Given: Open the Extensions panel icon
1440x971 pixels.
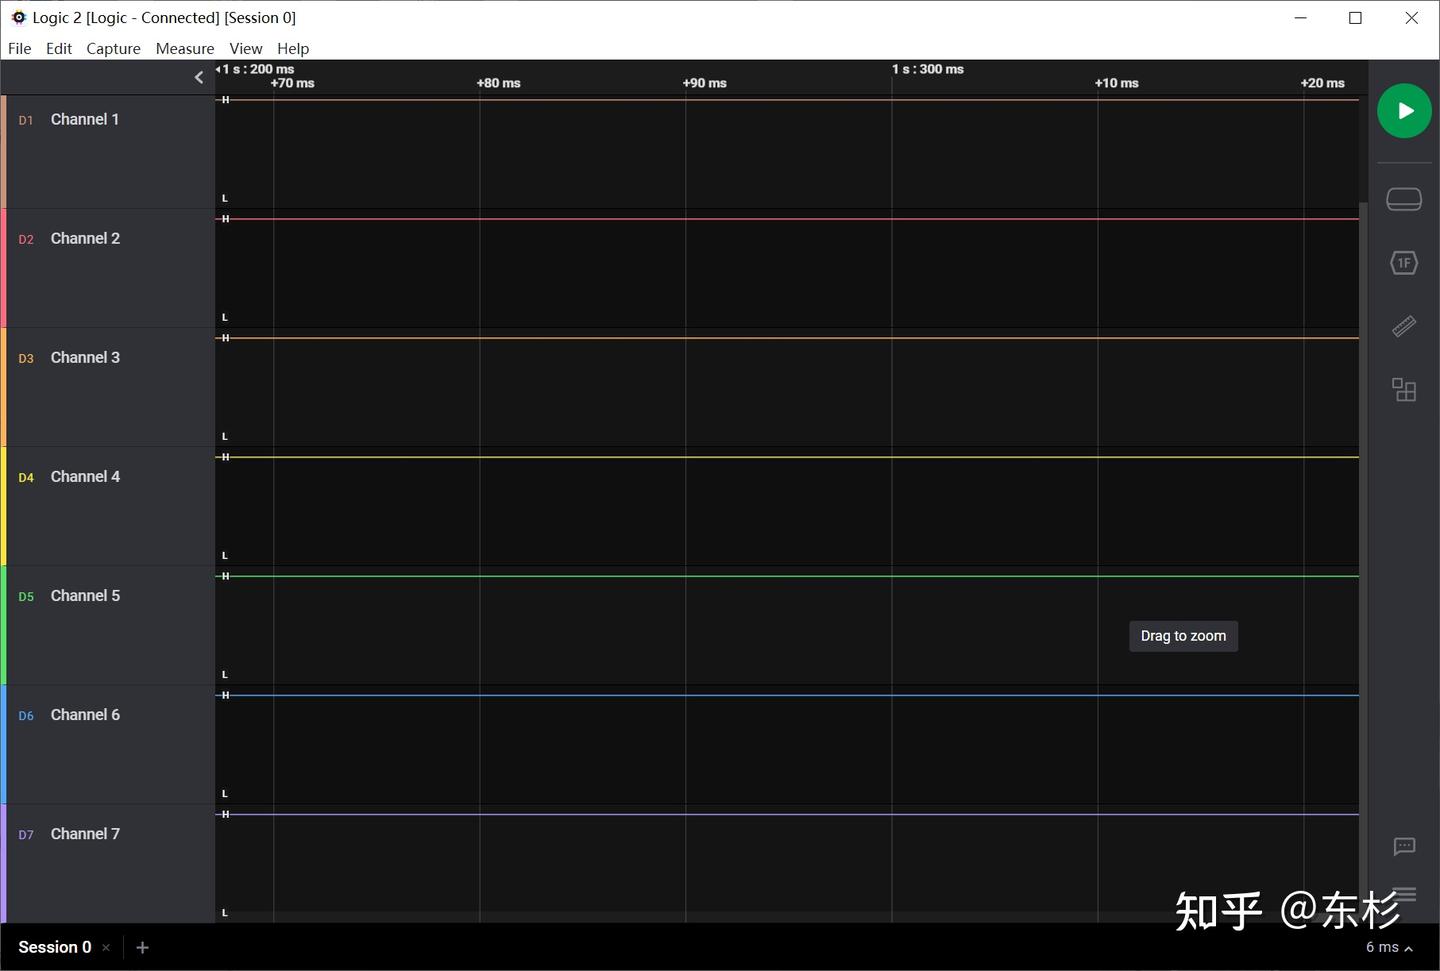Looking at the screenshot, I should 1404,389.
